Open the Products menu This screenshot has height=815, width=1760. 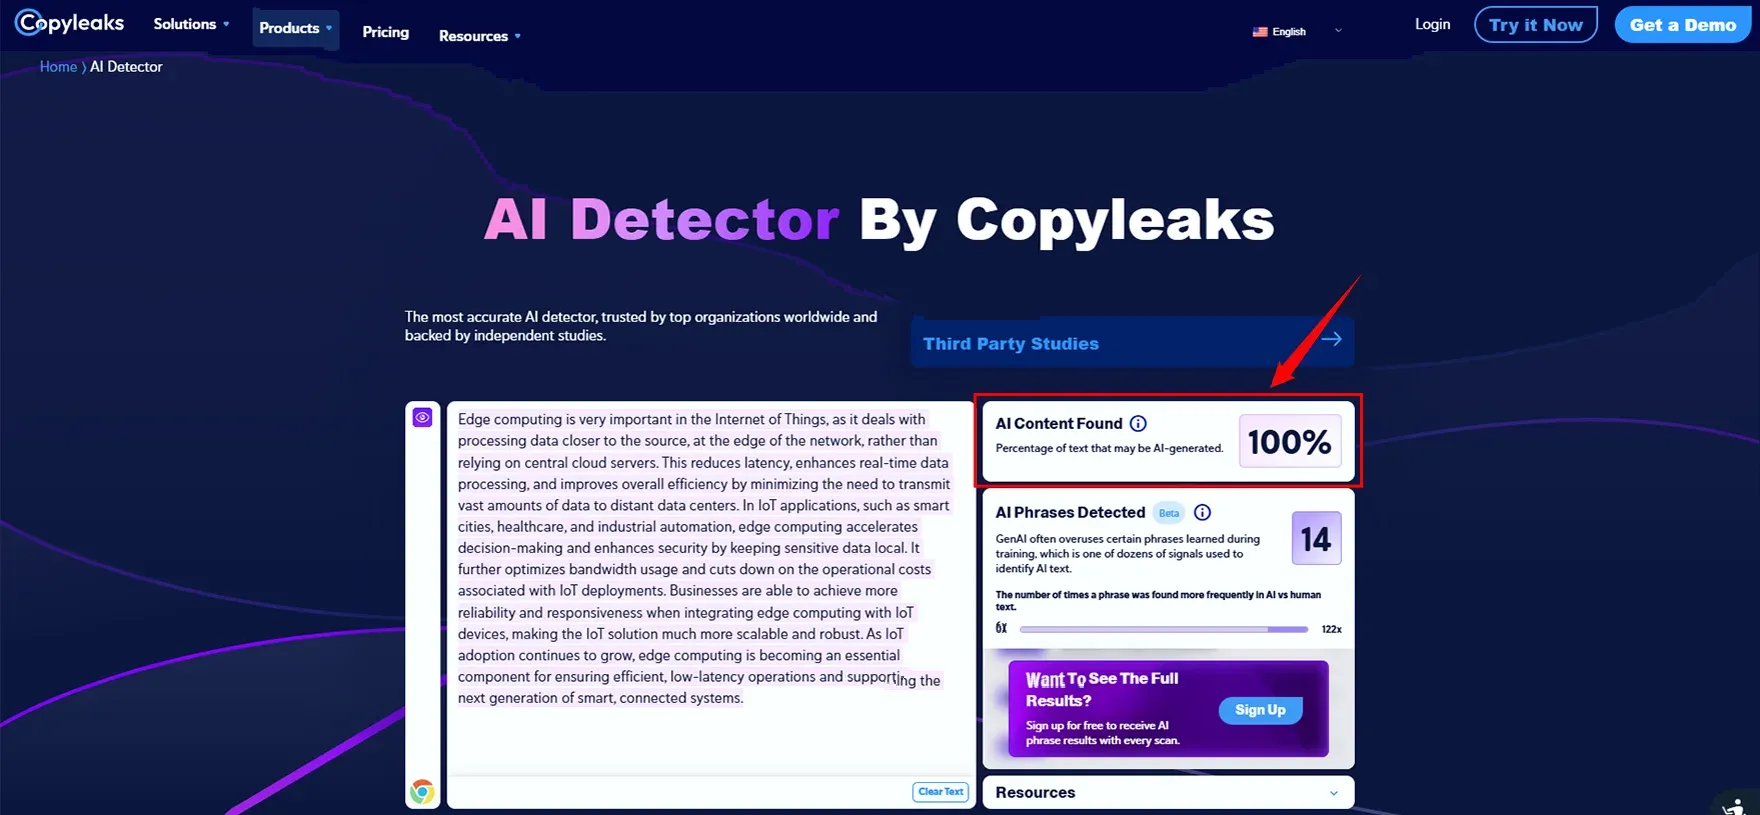point(295,28)
